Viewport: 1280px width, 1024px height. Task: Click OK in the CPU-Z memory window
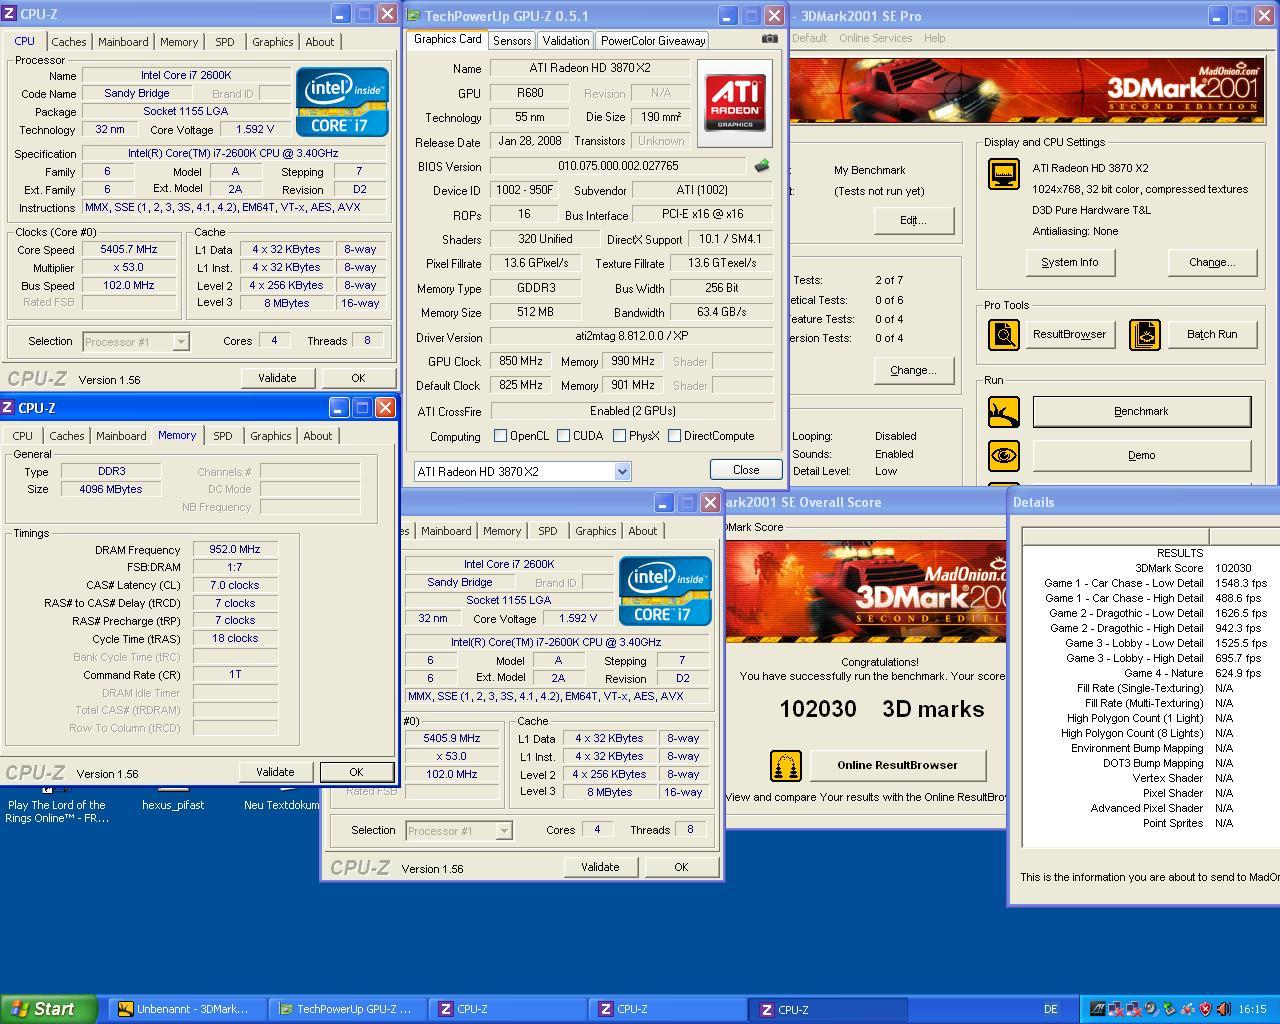(356, 772)
